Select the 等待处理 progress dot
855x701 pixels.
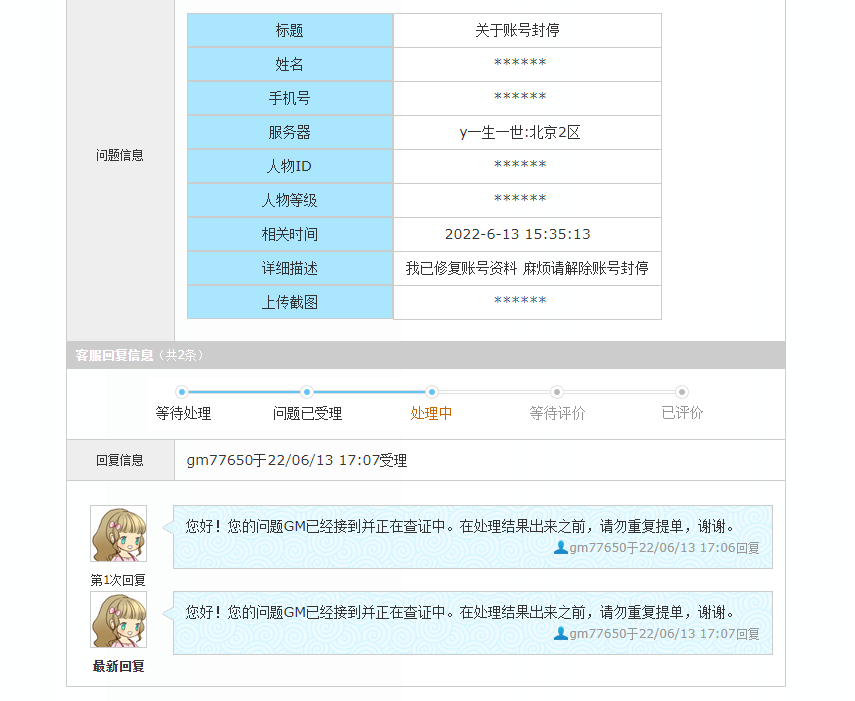point(182,392)
